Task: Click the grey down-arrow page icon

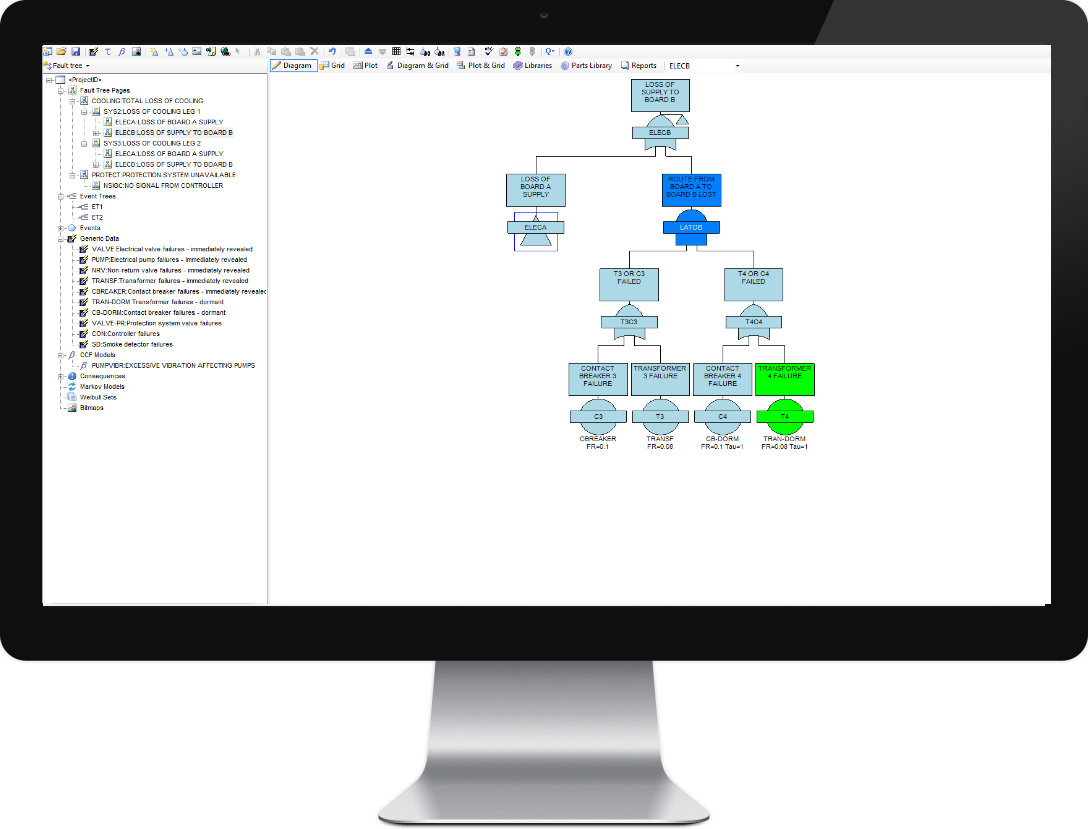Action: 382,51
